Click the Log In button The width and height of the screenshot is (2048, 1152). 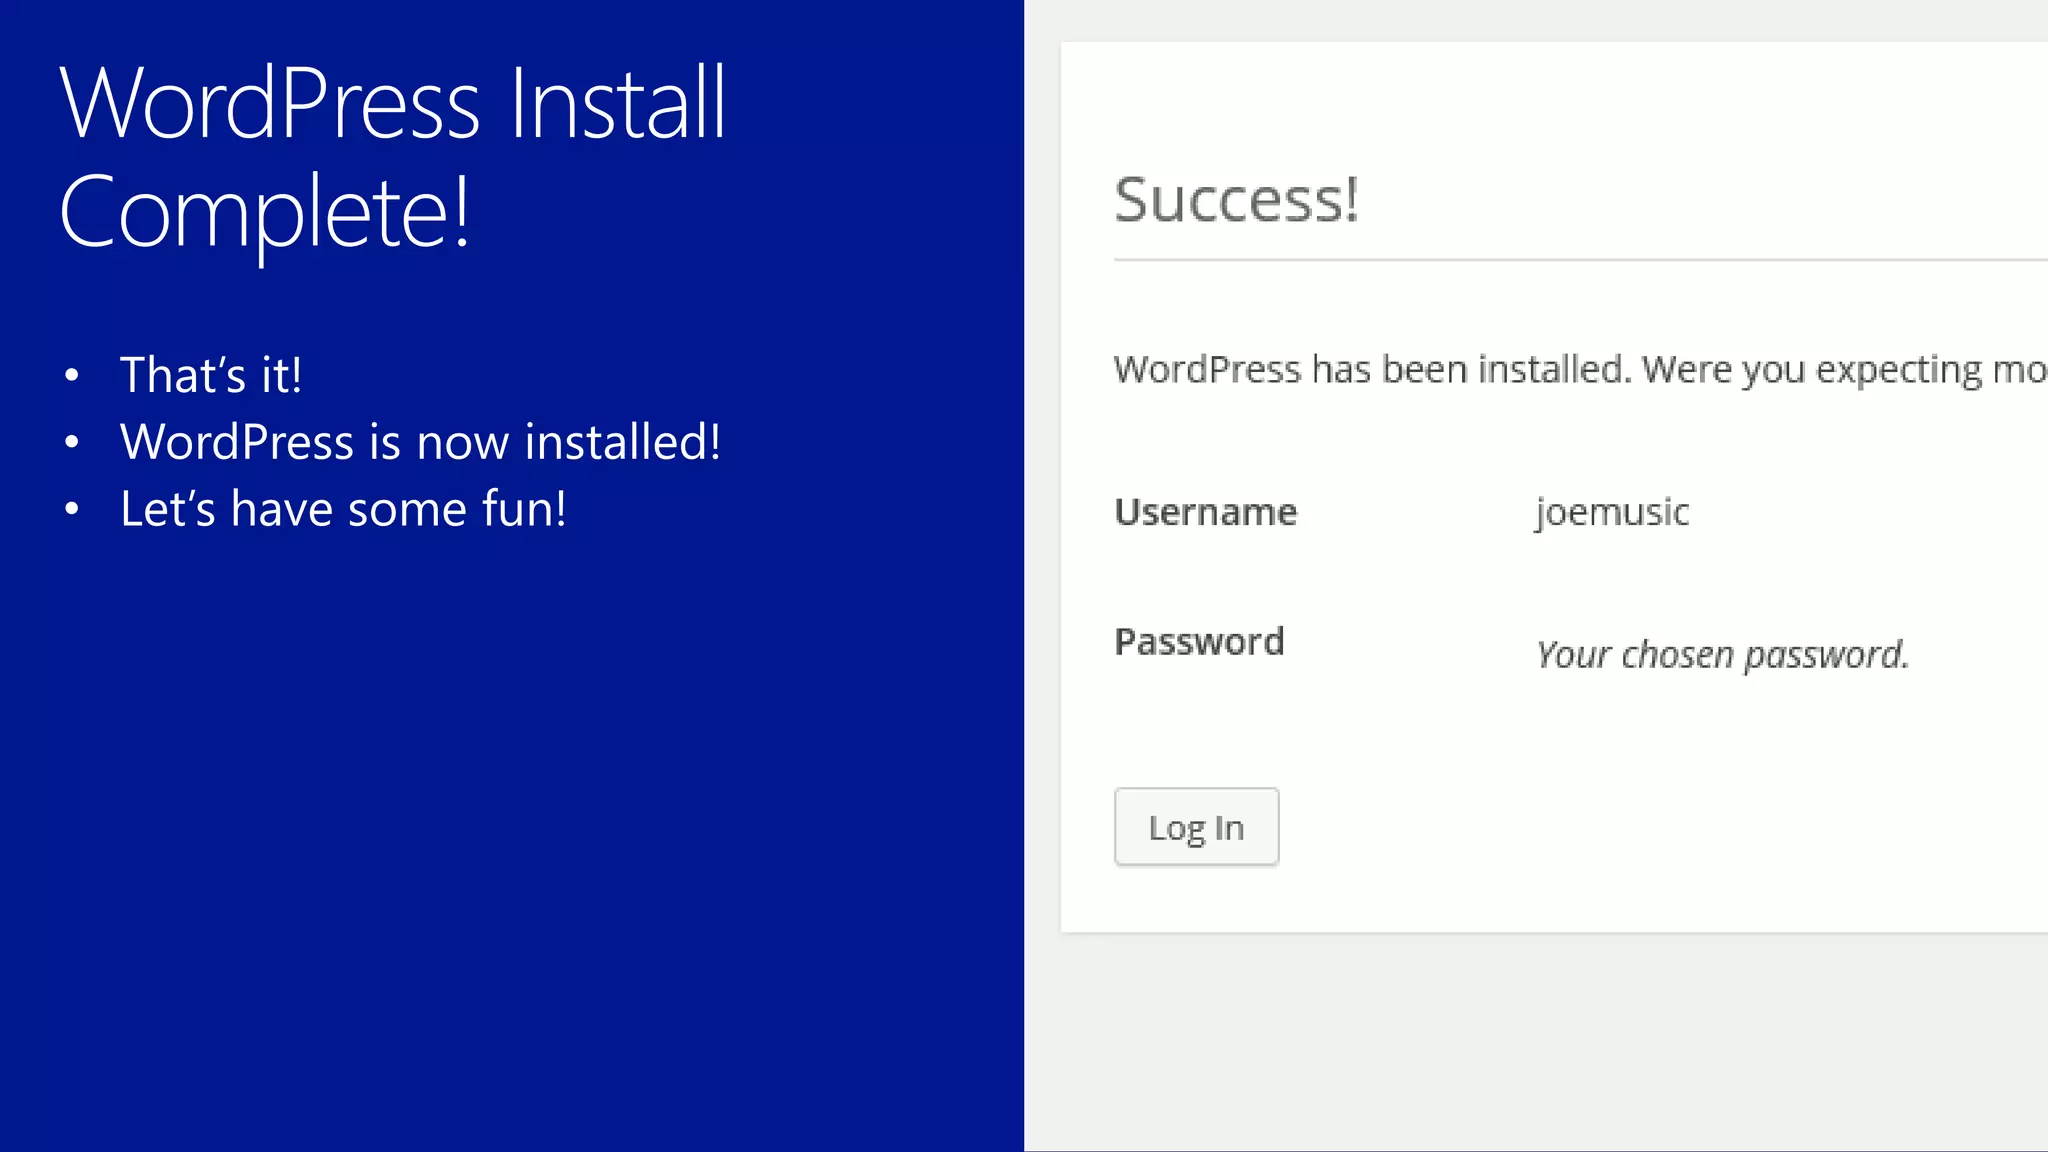[1196, 827]
